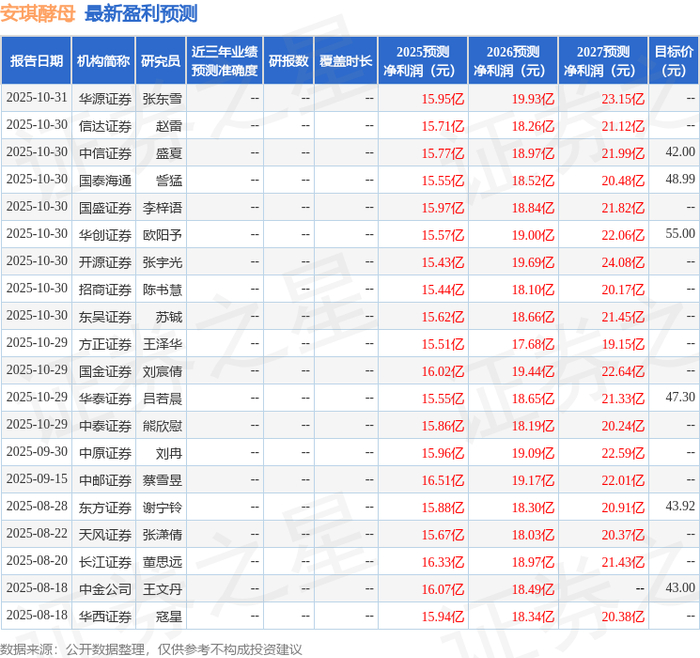Click the 2025预测净利润 header

(x=423, y=61)
